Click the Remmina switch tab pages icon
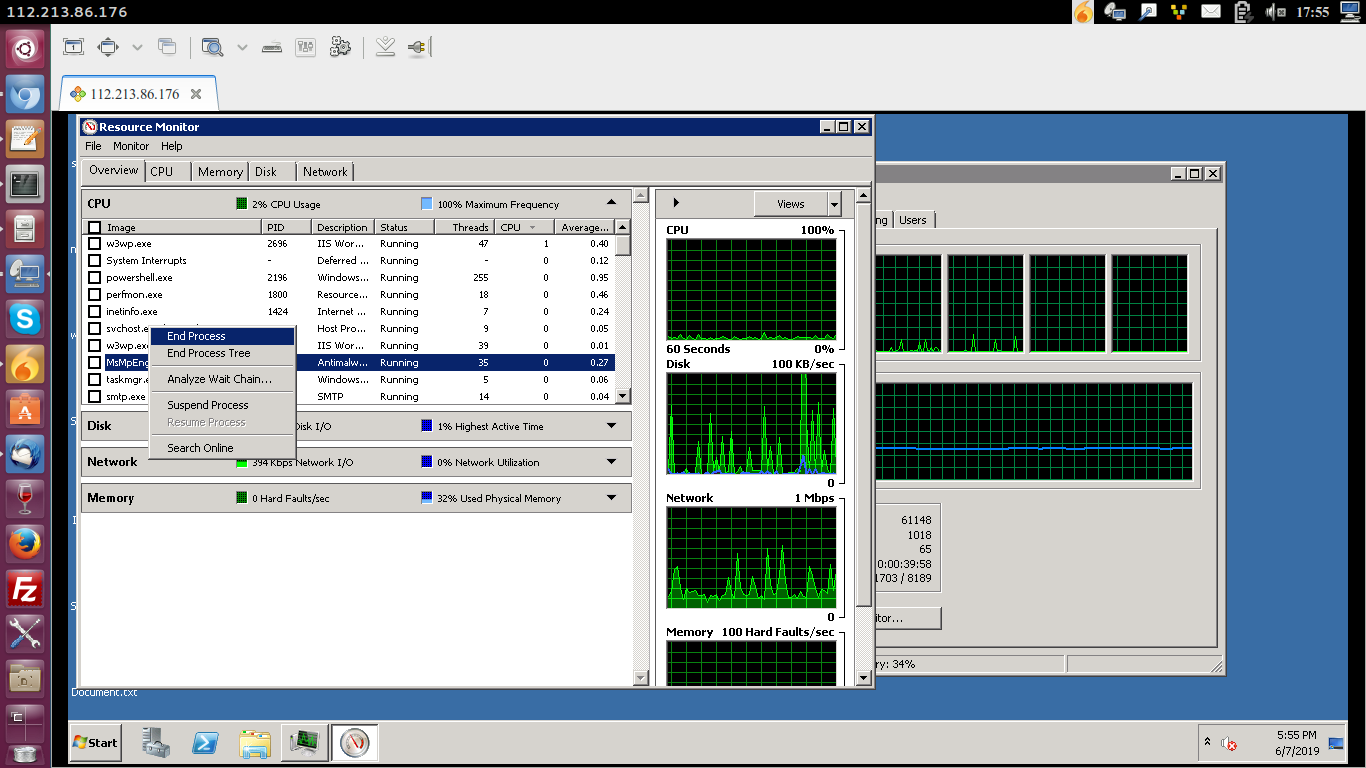 tap(167, 47)
